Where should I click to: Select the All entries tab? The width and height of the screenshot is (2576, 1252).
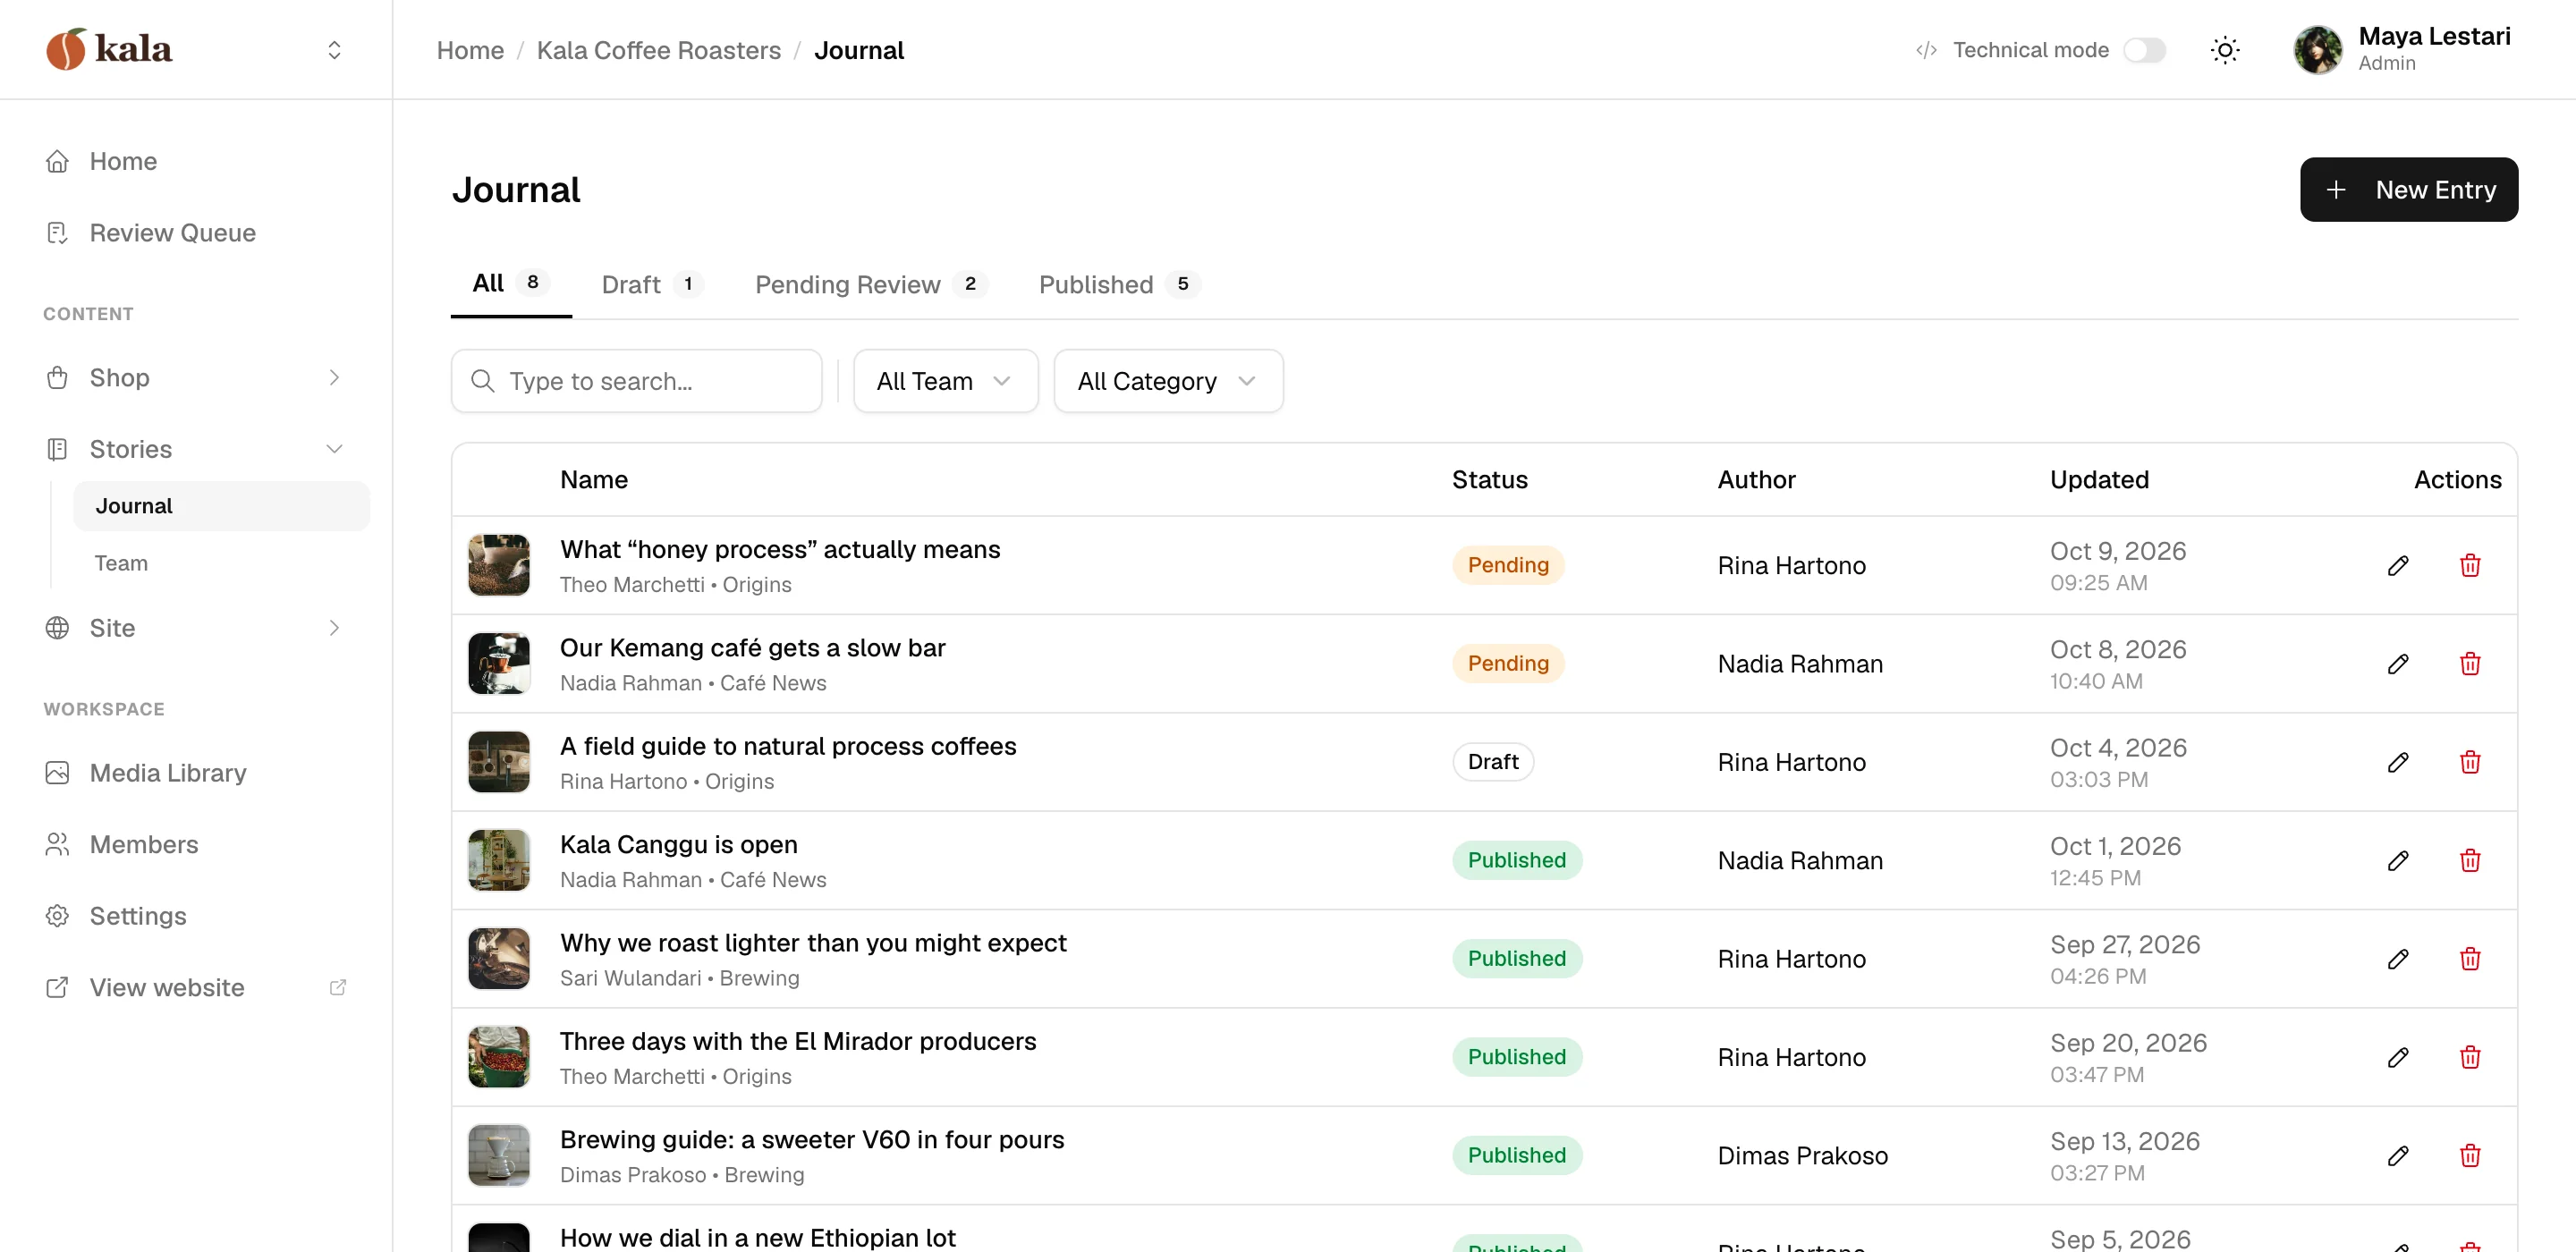(510, 284)
